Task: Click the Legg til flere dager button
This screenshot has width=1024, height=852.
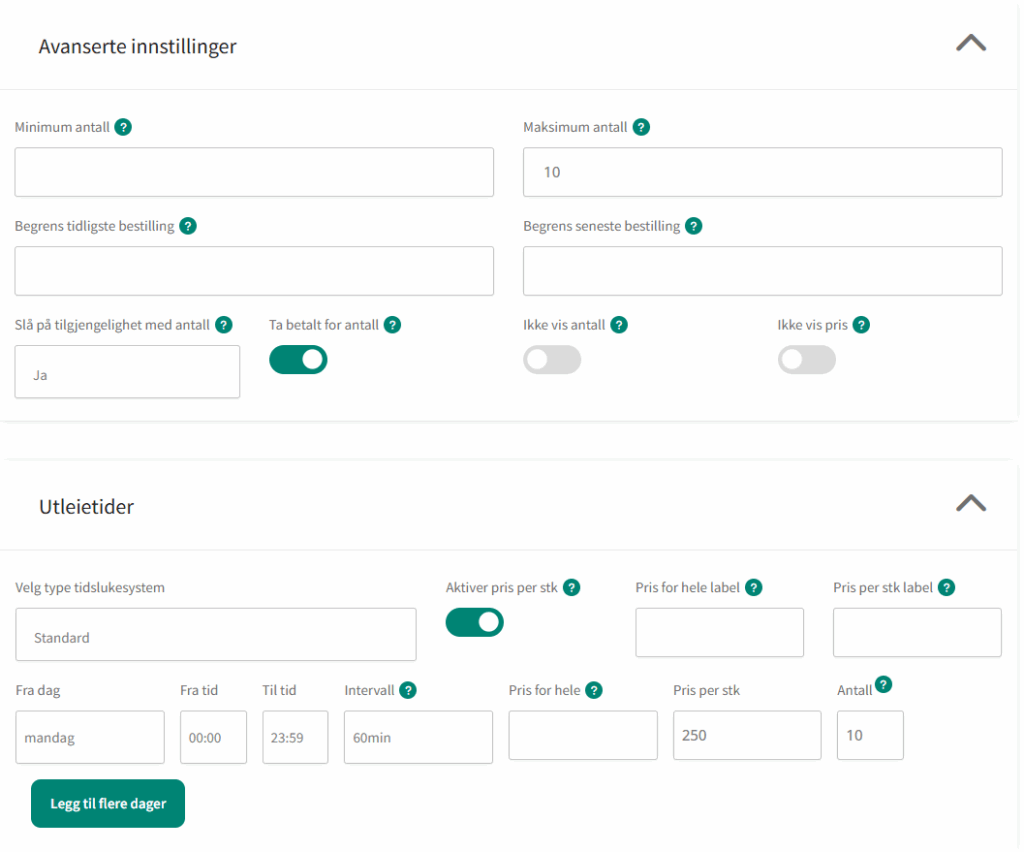Action: (108, 803)
